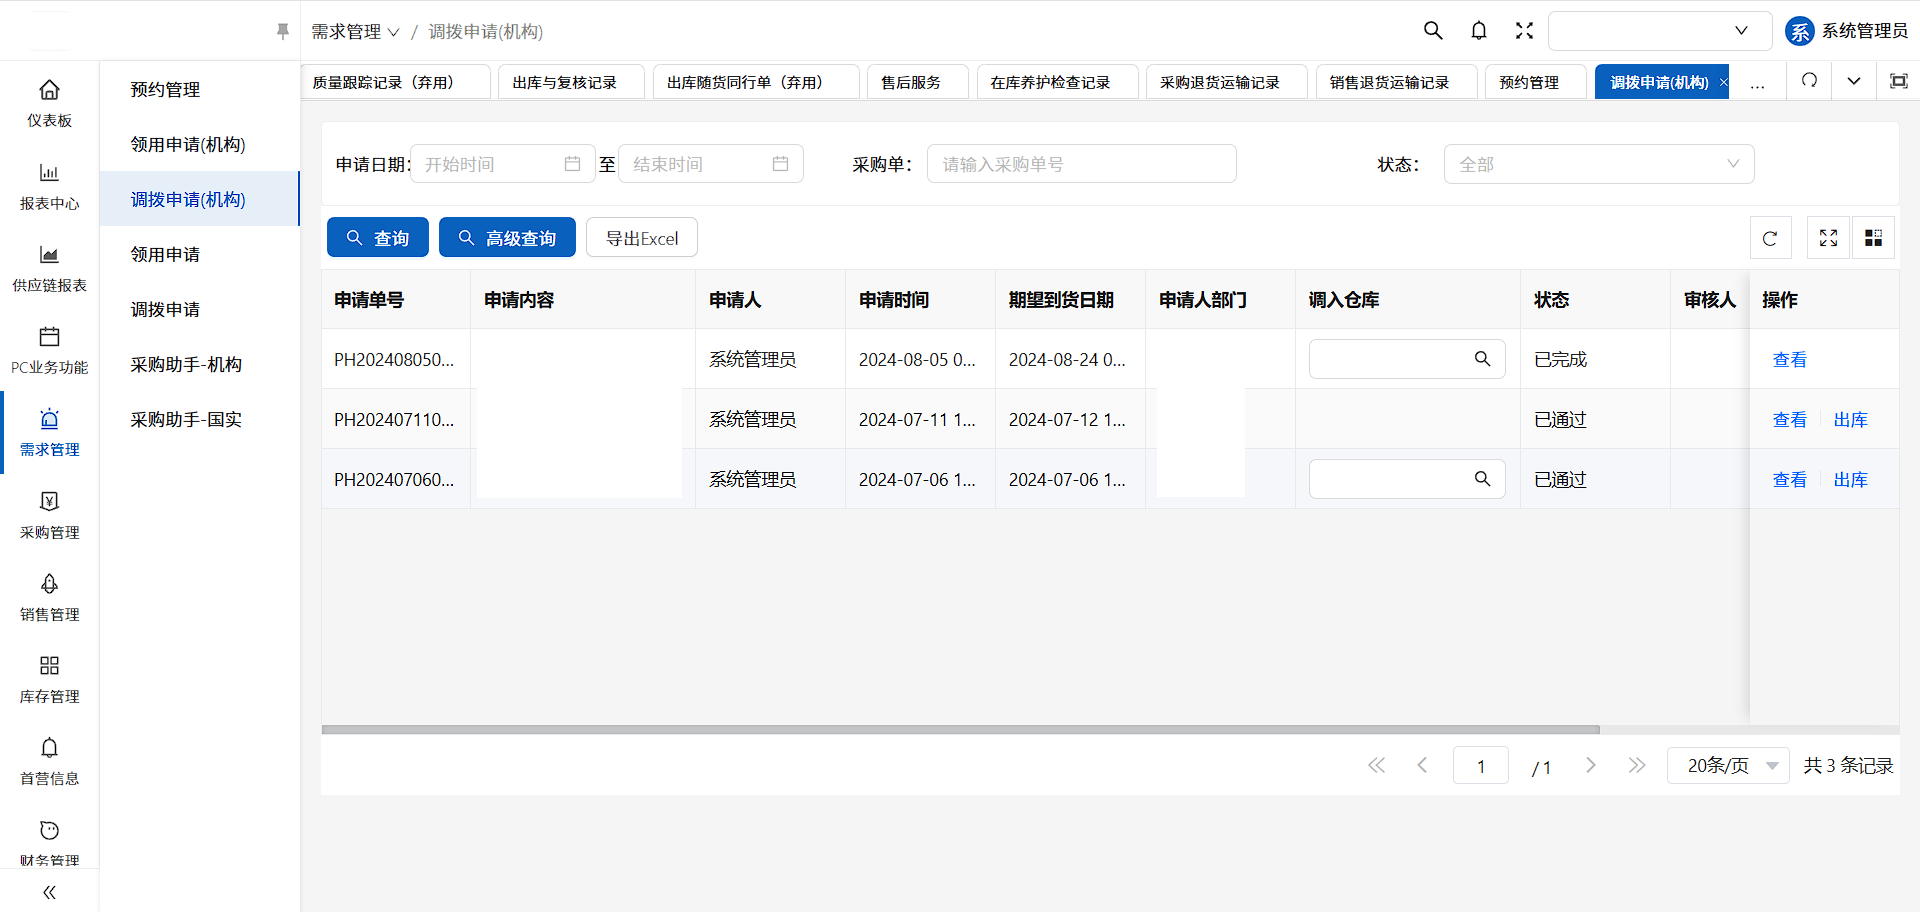Open the notification bell icon
Viewport: 1920px width, 912px height.
coord(1479,31)
